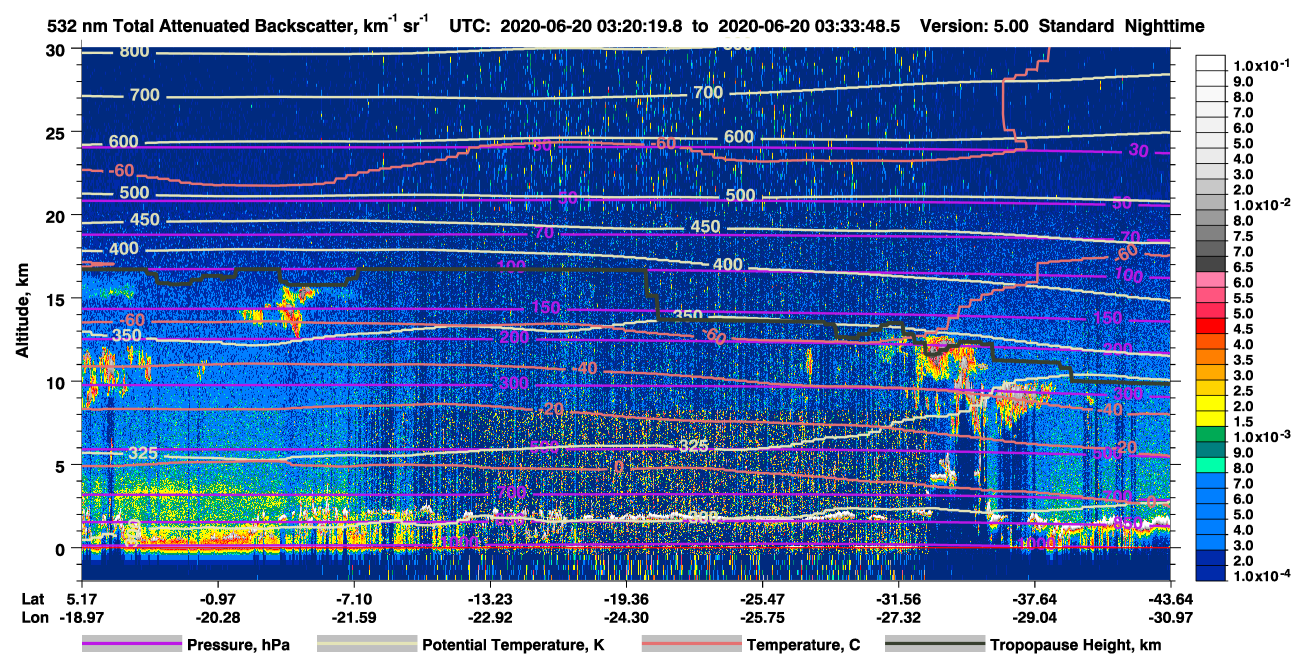Click the altitude axis tick "25"
Image resolution: width=1300 pixels, height=667 pixels.
(57, 132)
